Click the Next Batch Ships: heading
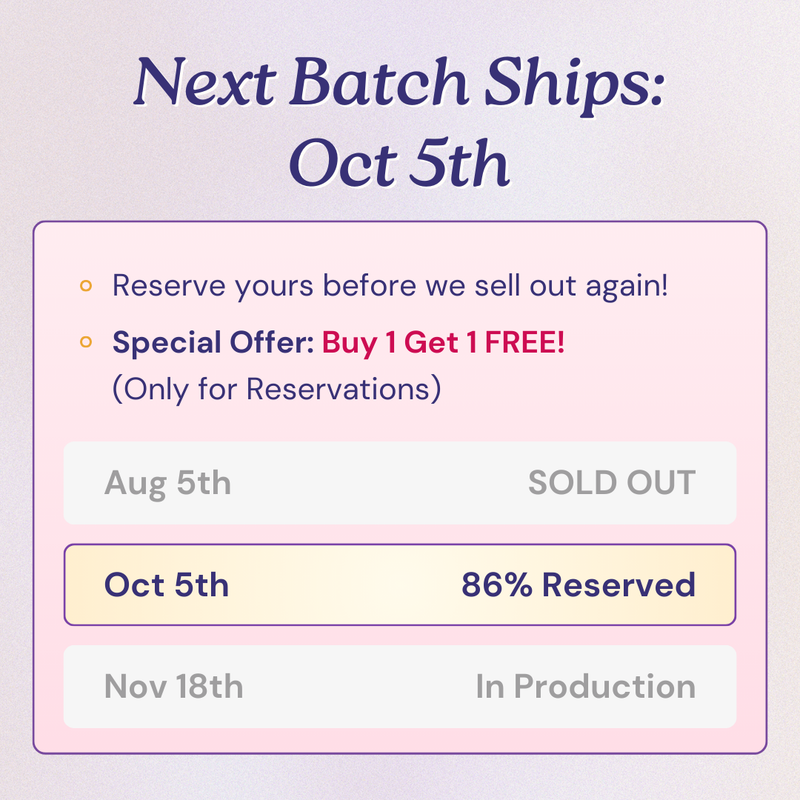The width and height of the screenshot is (800, 800). click(x=399, y=83)
